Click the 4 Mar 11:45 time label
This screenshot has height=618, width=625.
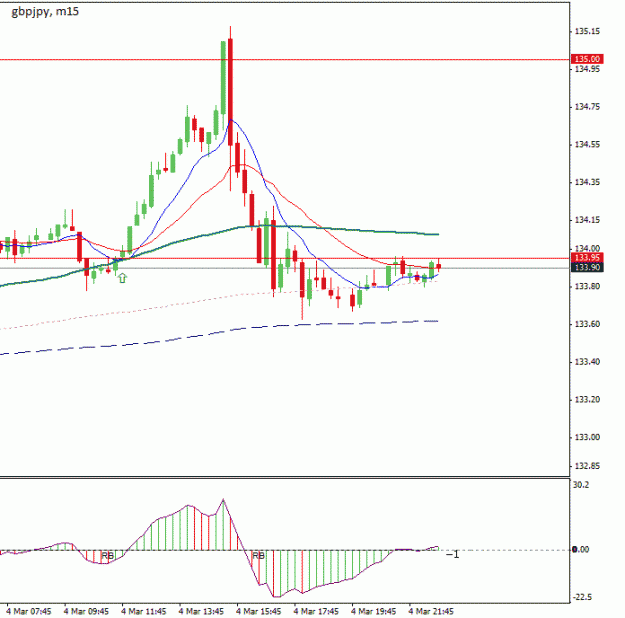tap(143, 611)
